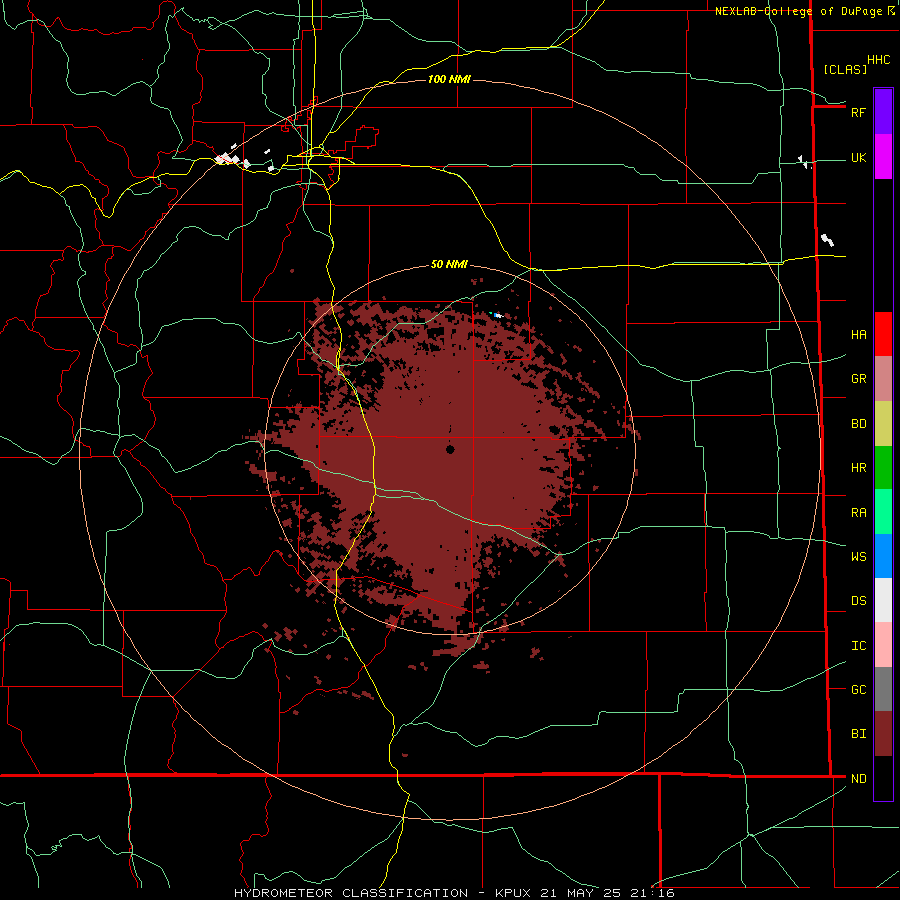The height and width of the screenshot is (900, 900).
Task: Click the 50 NMI range ring label
Action: click(449, 264)
